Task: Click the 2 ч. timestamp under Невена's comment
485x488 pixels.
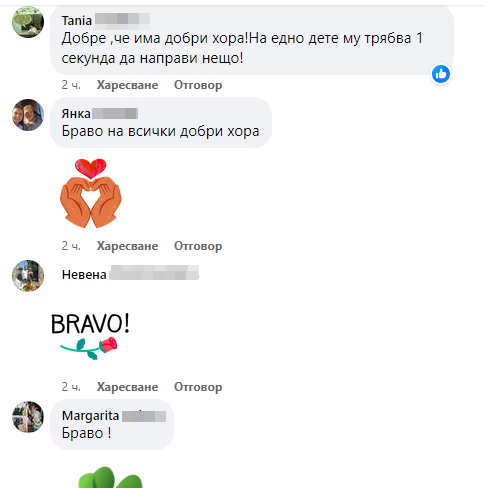Action: click(x=71, y=387)
